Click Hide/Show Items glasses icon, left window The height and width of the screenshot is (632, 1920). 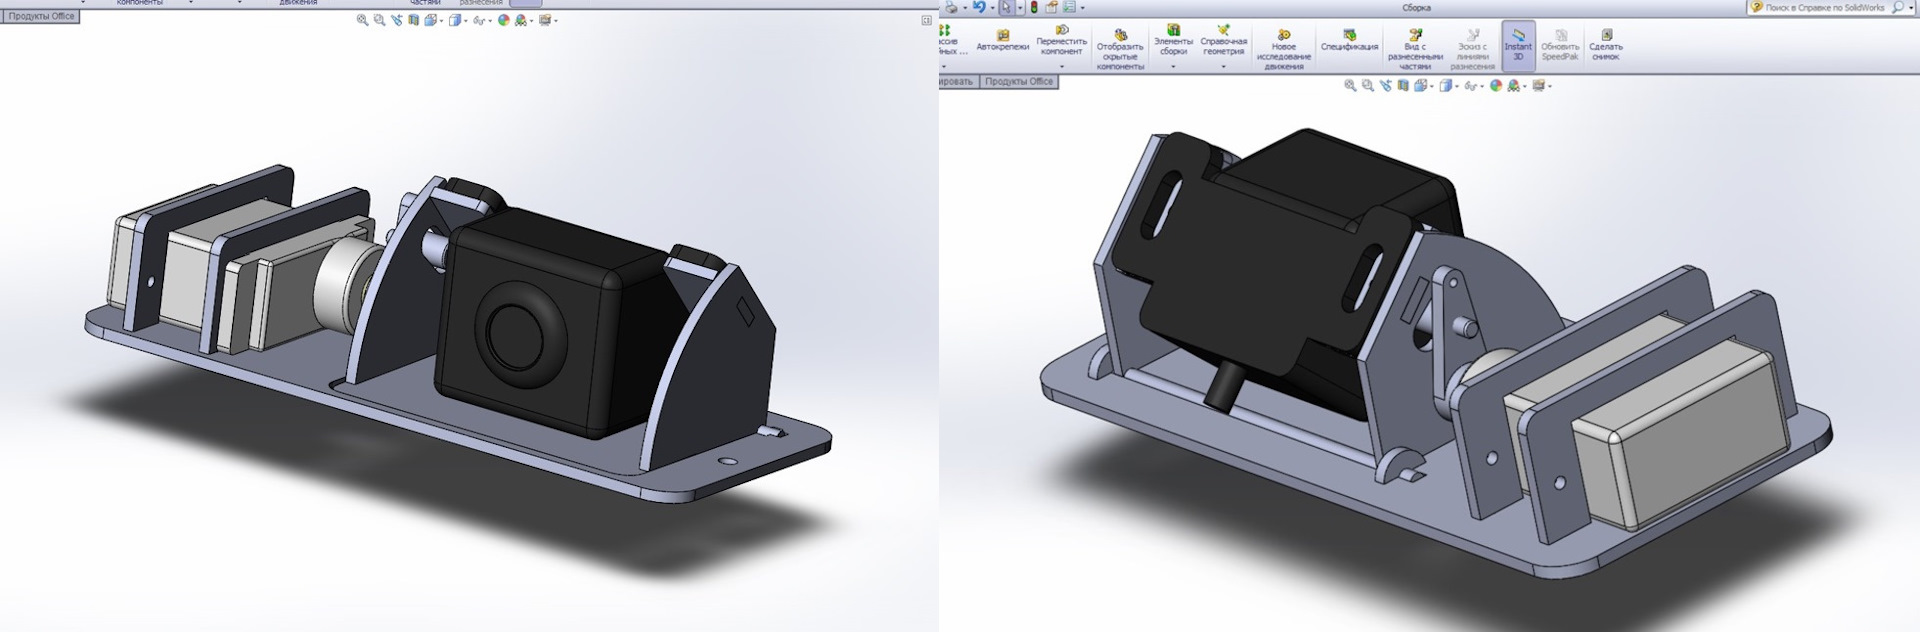click(x=480, y=21)
